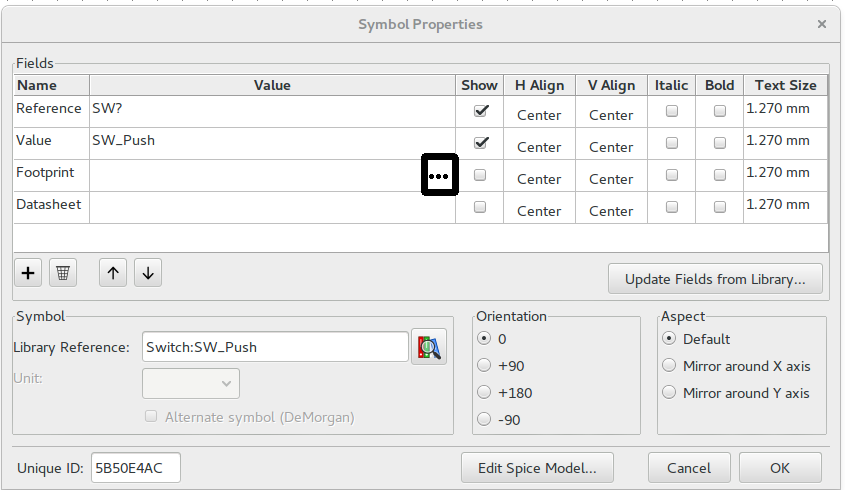The height and width of the screenshot is (490, 845).
Task: Click Update Fields from Library button
Action: [715, 279]
